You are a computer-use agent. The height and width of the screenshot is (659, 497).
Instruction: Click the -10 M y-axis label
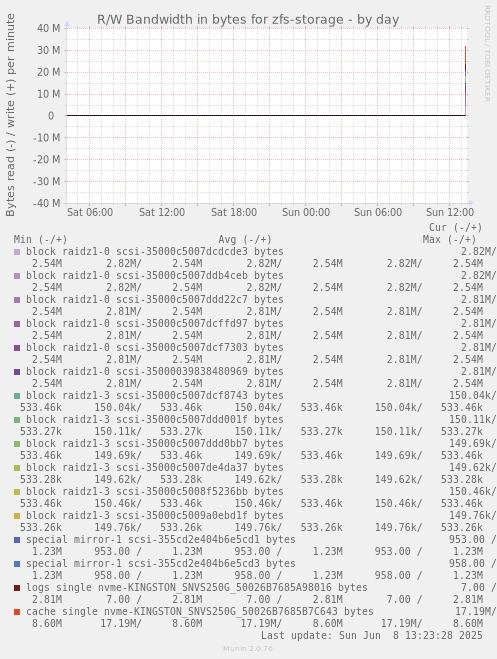(47, 137)
